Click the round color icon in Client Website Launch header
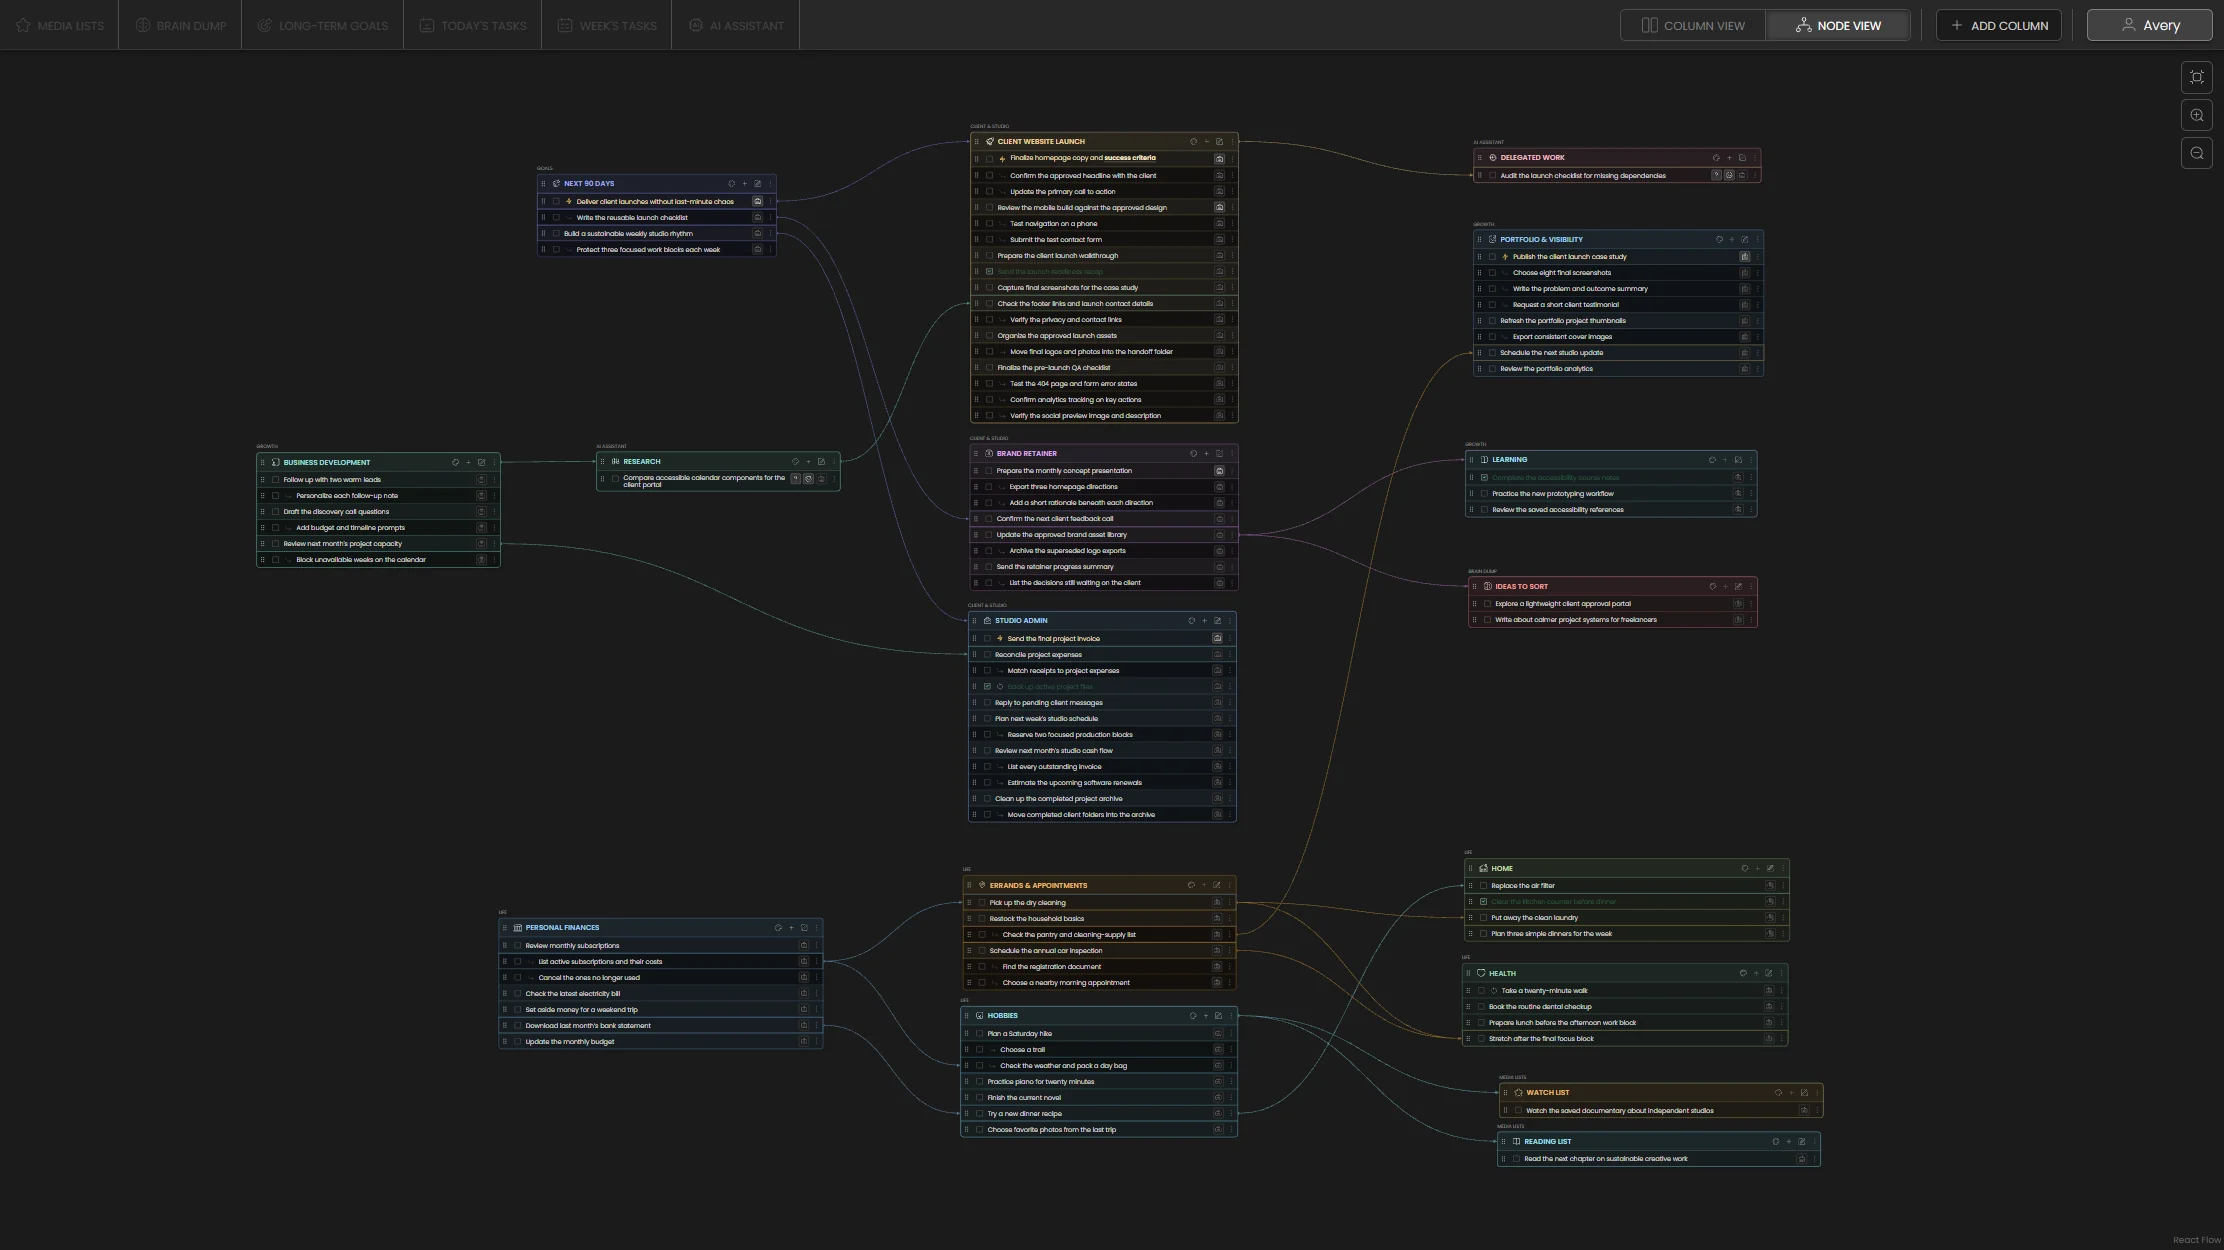 [1193, 142]
